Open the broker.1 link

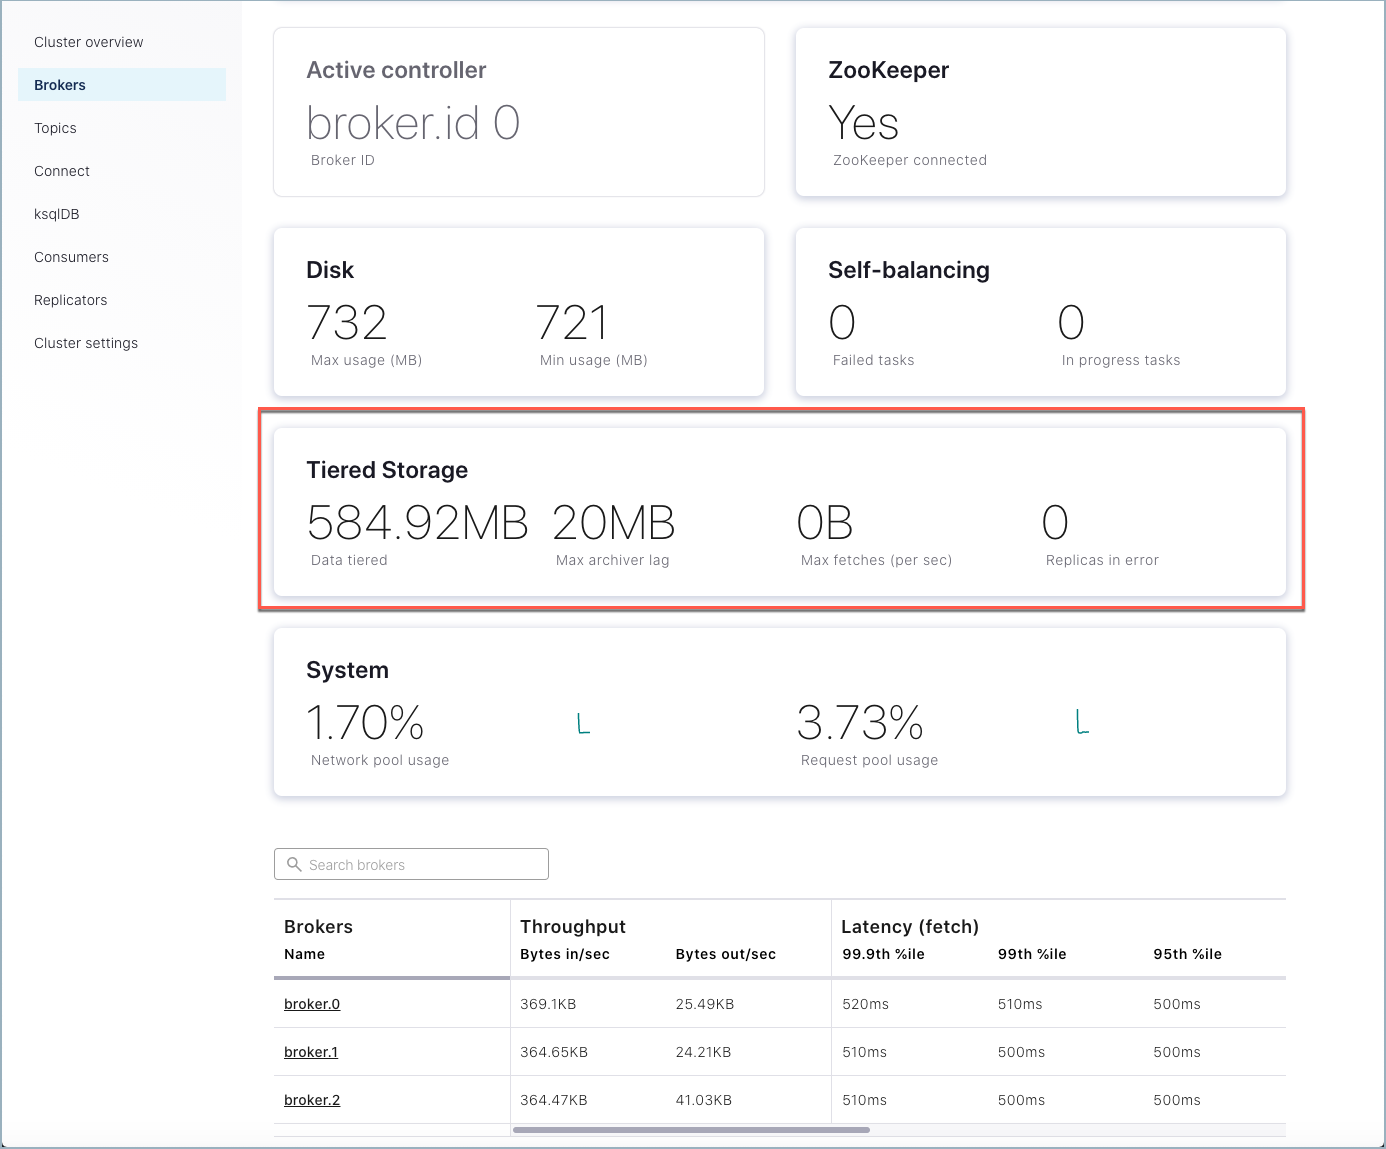point(311,1052)
